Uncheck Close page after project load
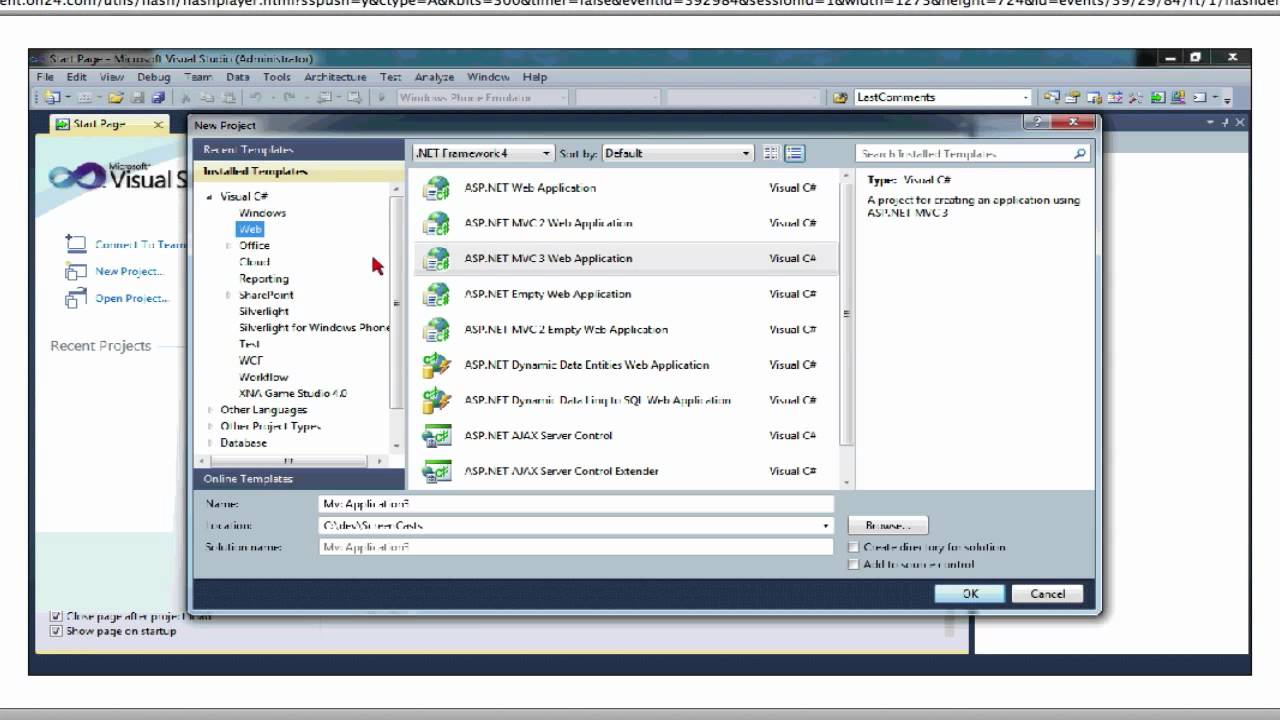Image resolution: width=1280 pixels, height=720 pixels. tap(56, 617)
